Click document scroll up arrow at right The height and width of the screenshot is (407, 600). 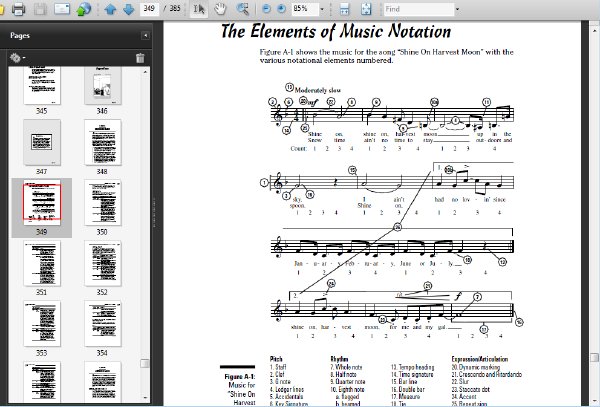coord(594,30)
